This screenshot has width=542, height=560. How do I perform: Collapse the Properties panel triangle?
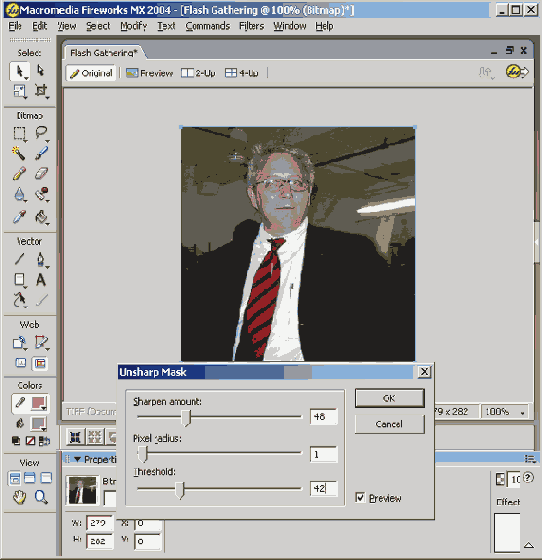(x=77, y=459)
